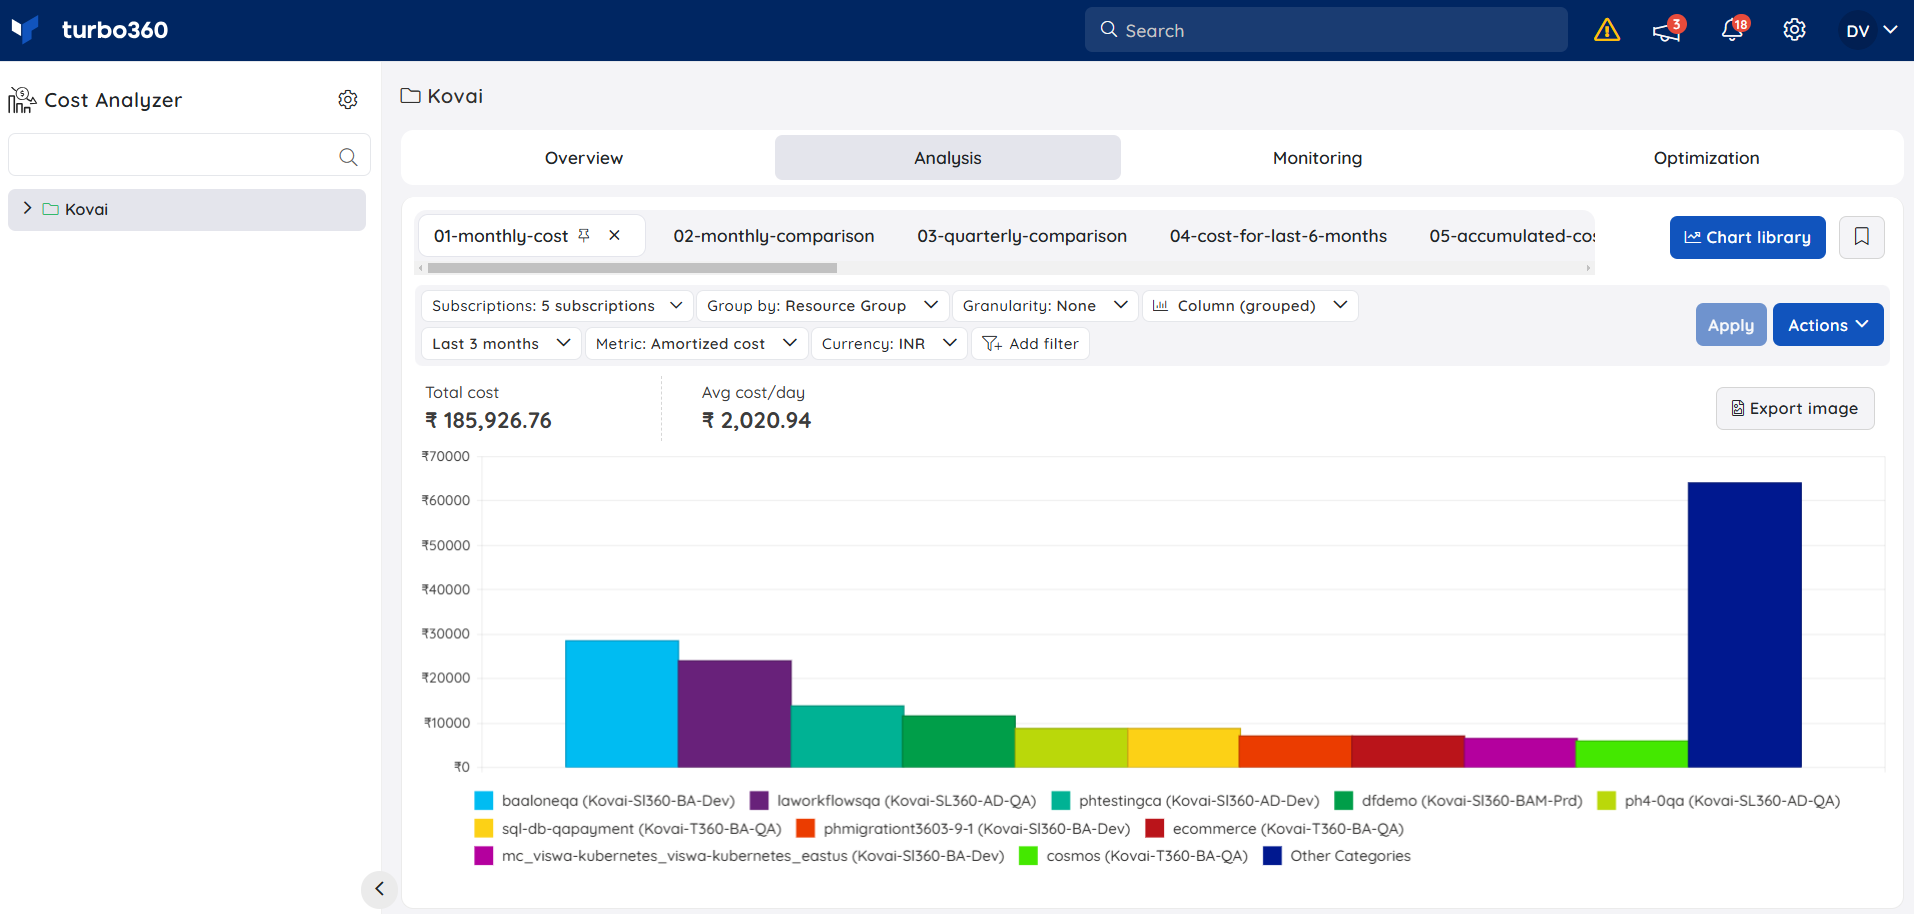
Task: Switch to the Optimization tab
Action: point(1706,158)
